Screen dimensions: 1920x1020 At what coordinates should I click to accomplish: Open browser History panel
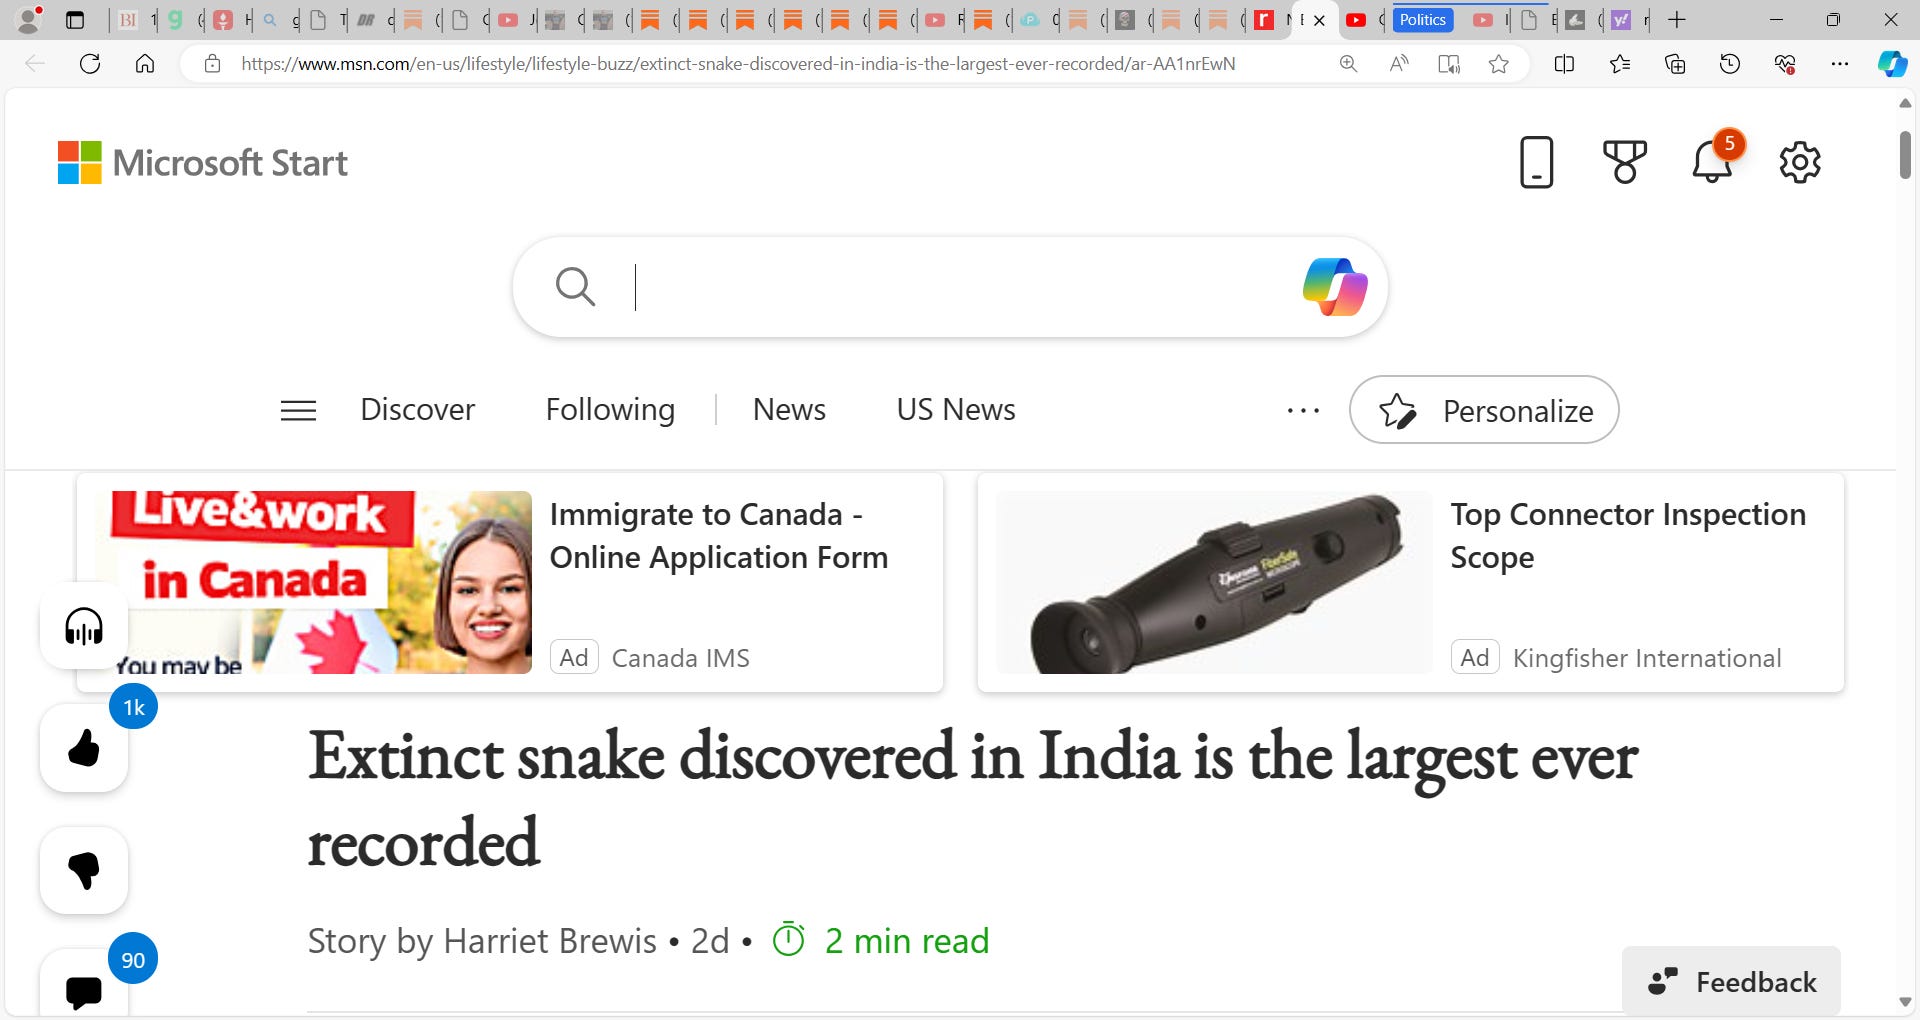click(1730, 64)
